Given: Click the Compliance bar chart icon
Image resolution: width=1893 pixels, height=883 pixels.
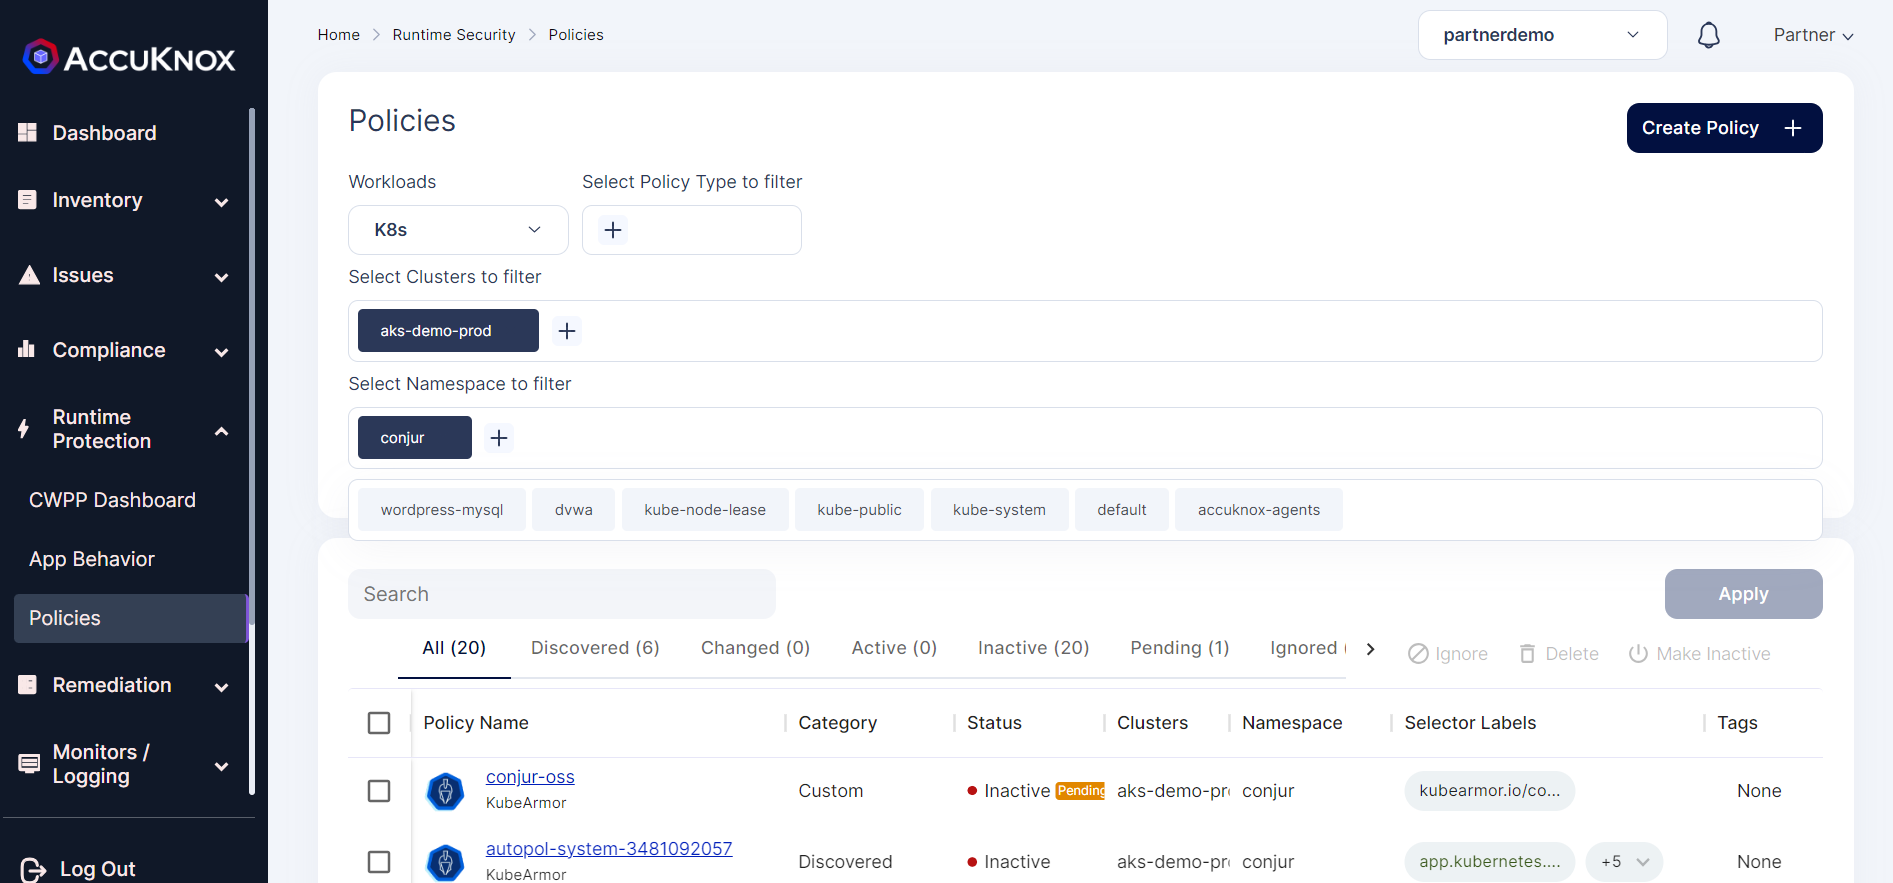Looking at the screenshot, I should 27,349.
